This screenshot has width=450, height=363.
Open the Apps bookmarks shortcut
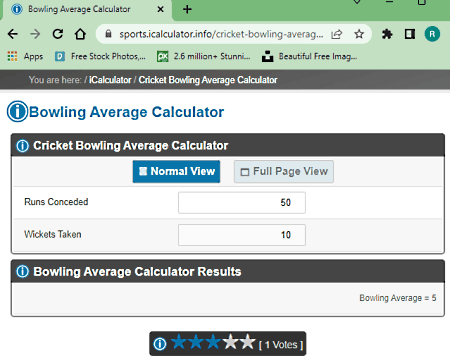tap(25, 56)
